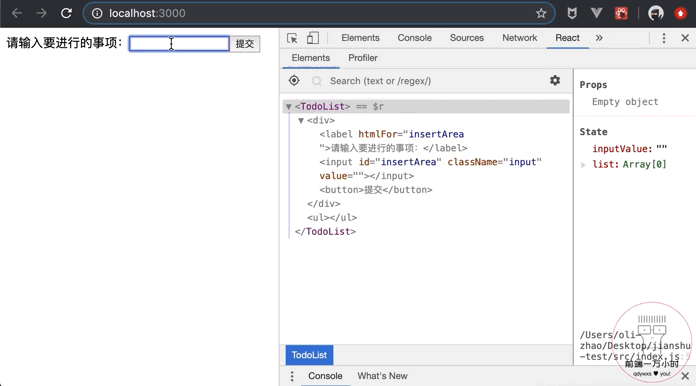Select the React tab

(567, 38)
